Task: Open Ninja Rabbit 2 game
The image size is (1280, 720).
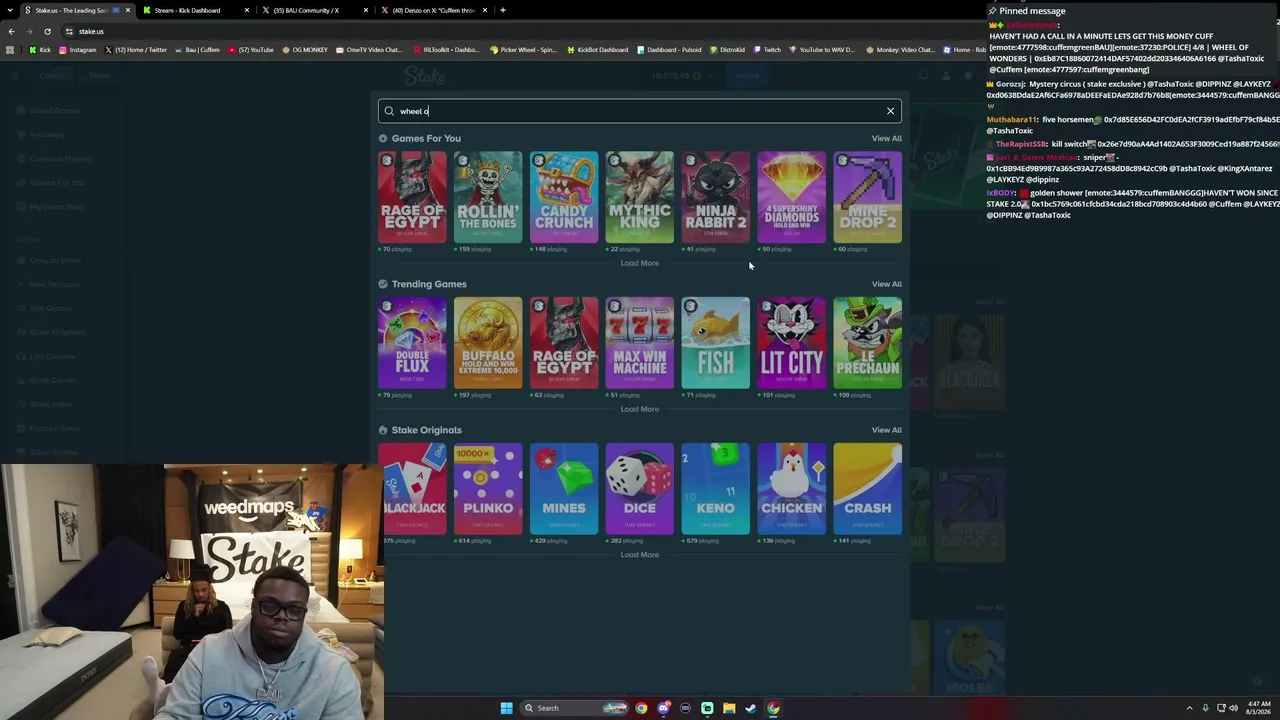Action: [x=716, y=197]
